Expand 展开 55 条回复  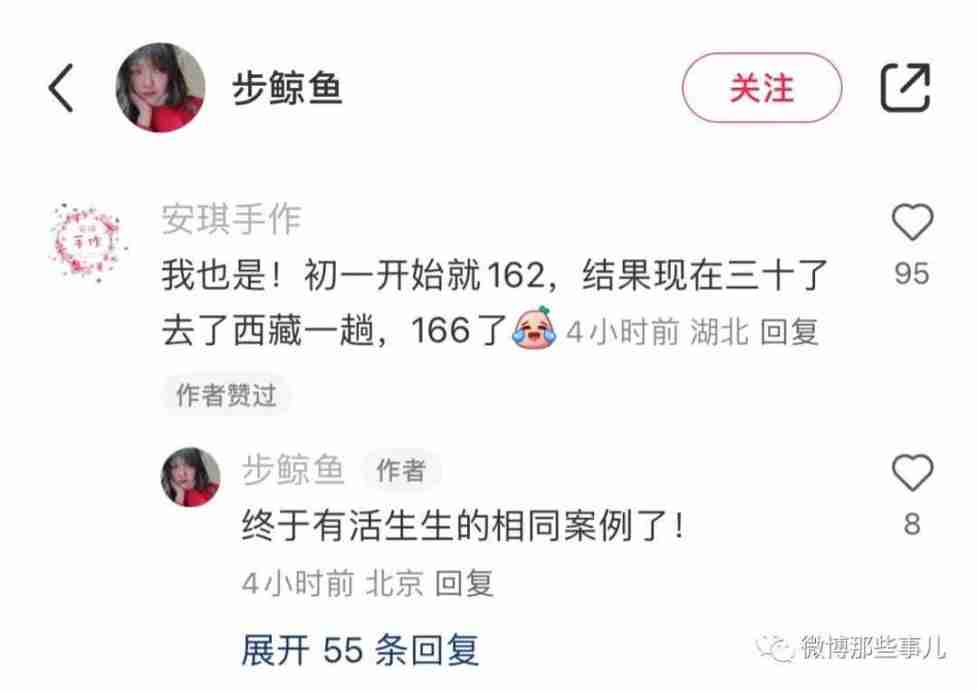pos(360,650)
